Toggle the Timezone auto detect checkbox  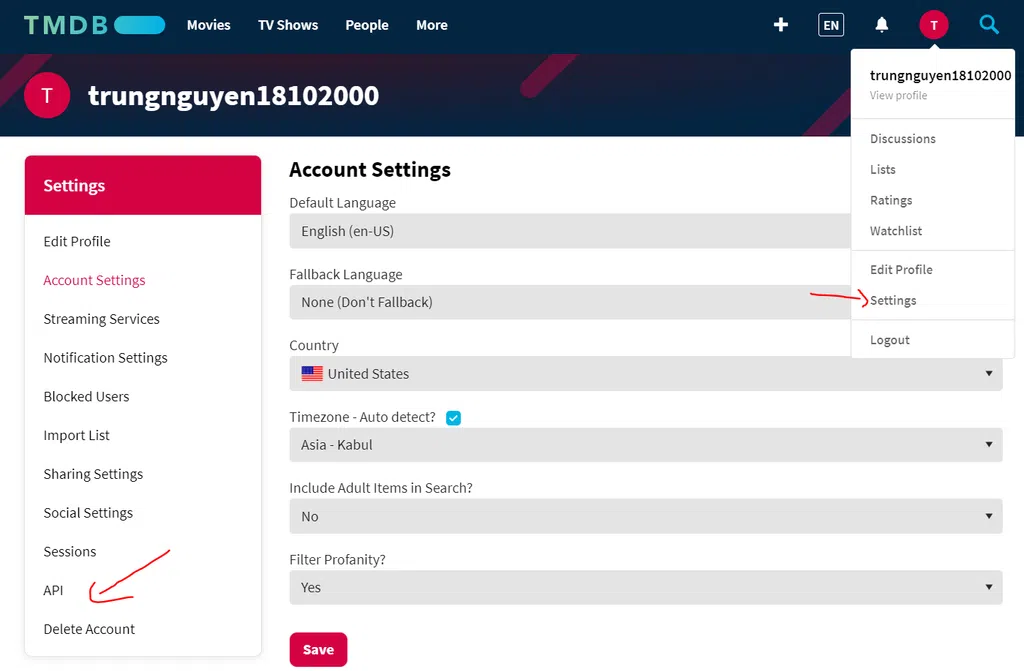click(453, 418)
